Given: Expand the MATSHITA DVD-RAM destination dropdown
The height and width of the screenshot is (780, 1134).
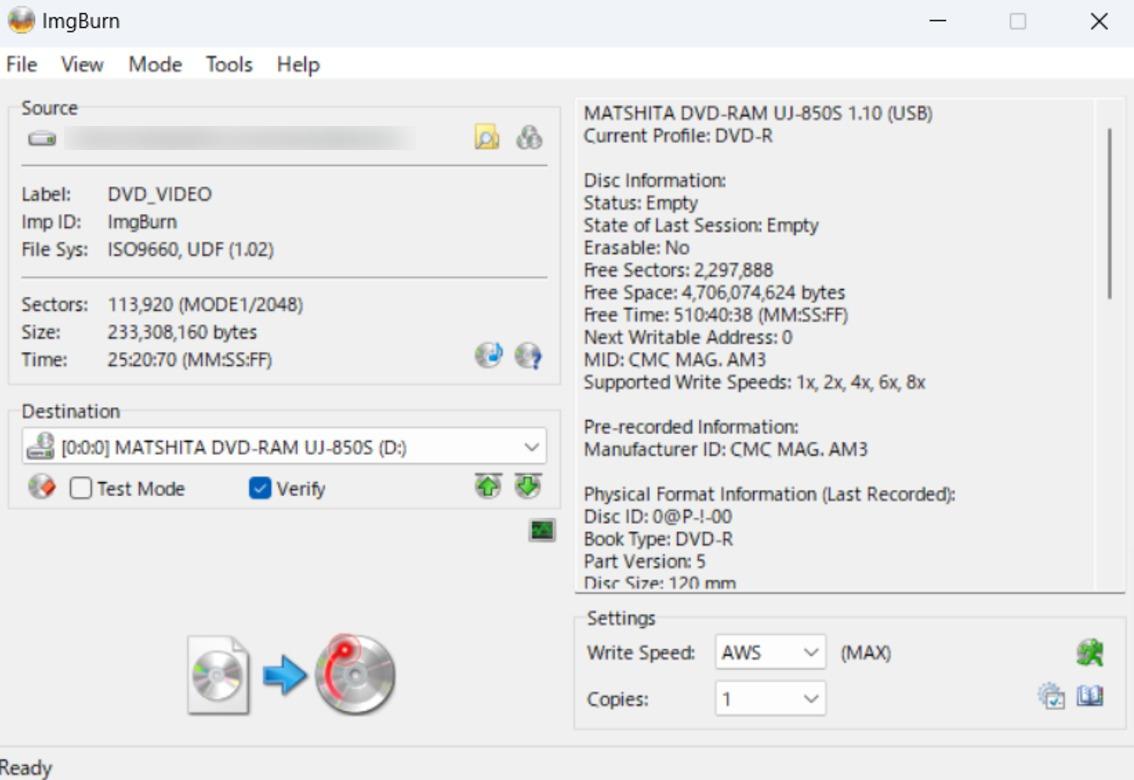Looking at the screenshot, I should pos(284,447).
